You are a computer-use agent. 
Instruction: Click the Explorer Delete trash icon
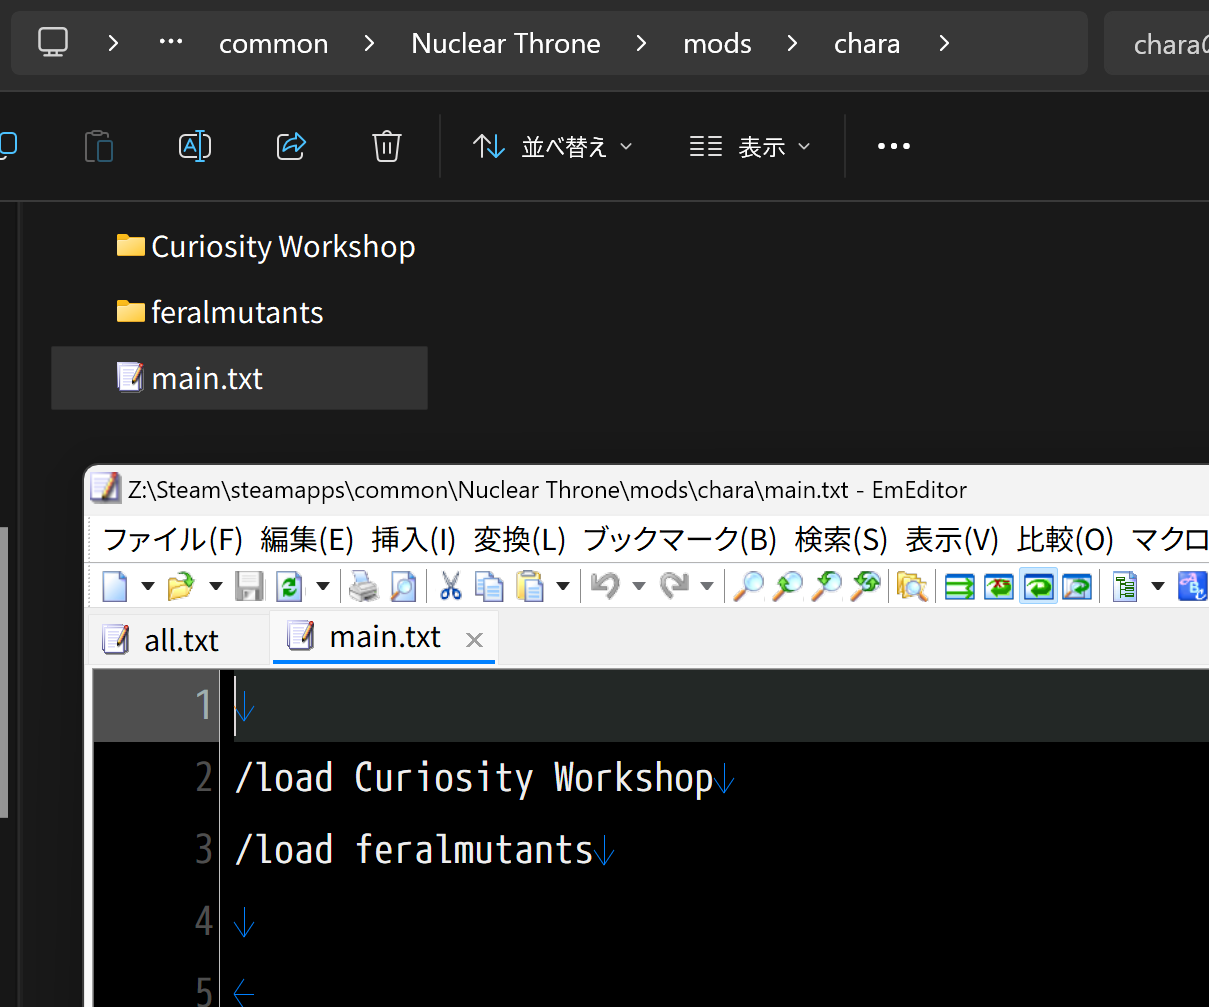click(x=386, y=147)
